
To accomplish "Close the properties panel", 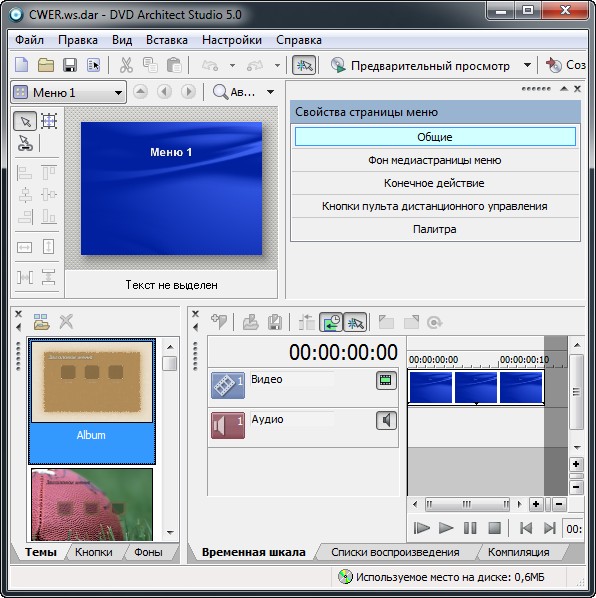I will (577, 88).
